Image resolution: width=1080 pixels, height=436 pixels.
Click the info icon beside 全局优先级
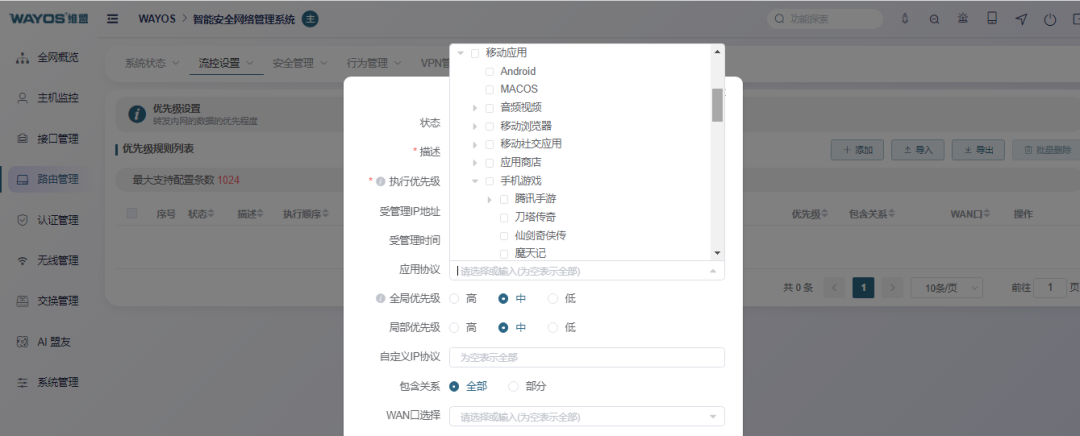(380, 299)
